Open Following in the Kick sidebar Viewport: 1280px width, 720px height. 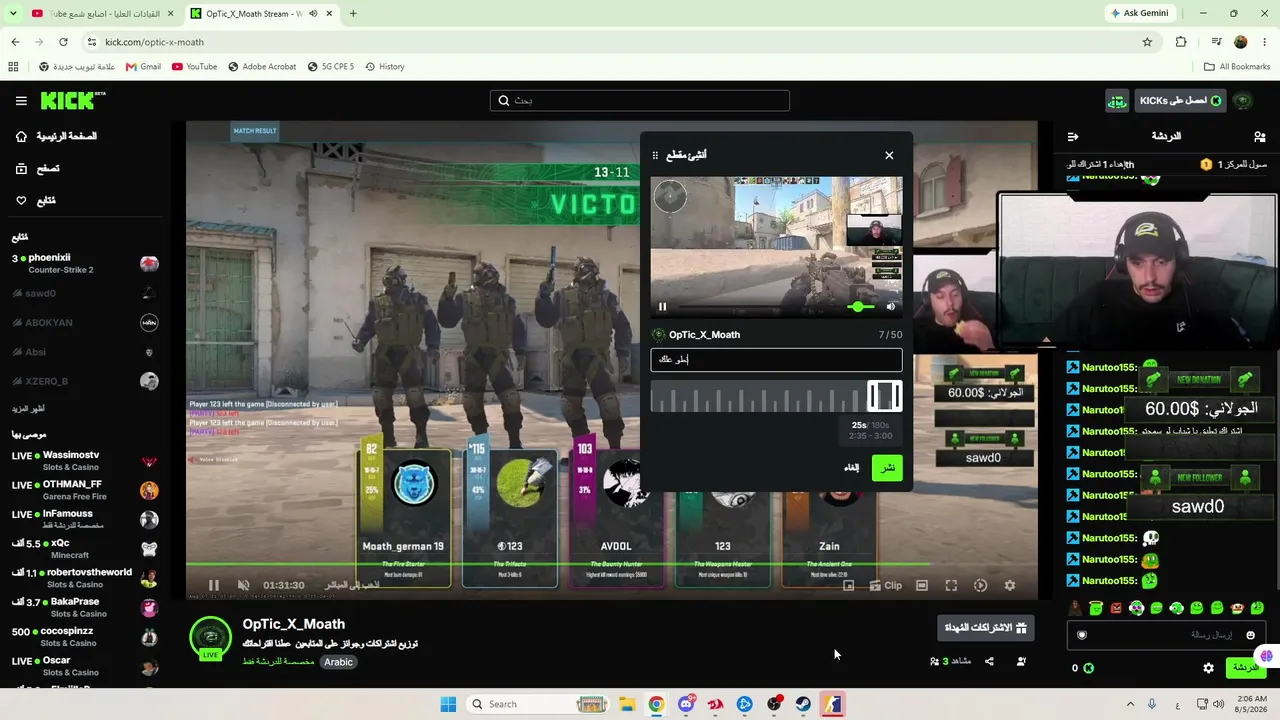(x=36, y=201)
